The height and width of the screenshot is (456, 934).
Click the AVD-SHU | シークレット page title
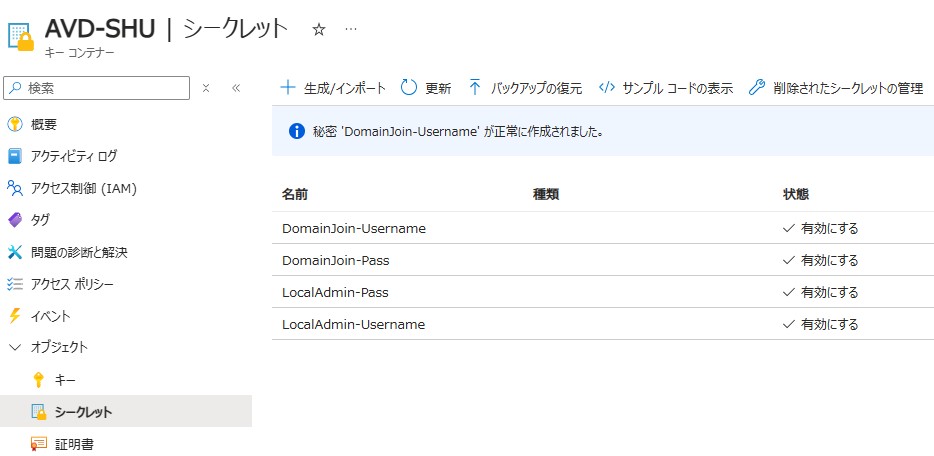[166, 29]
